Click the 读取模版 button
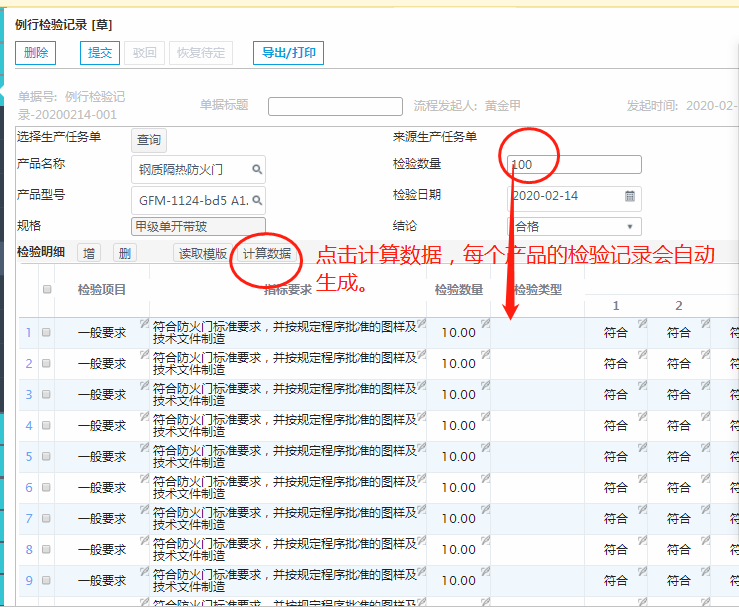This screenshot has width=739, height=610. coord(203,254)
